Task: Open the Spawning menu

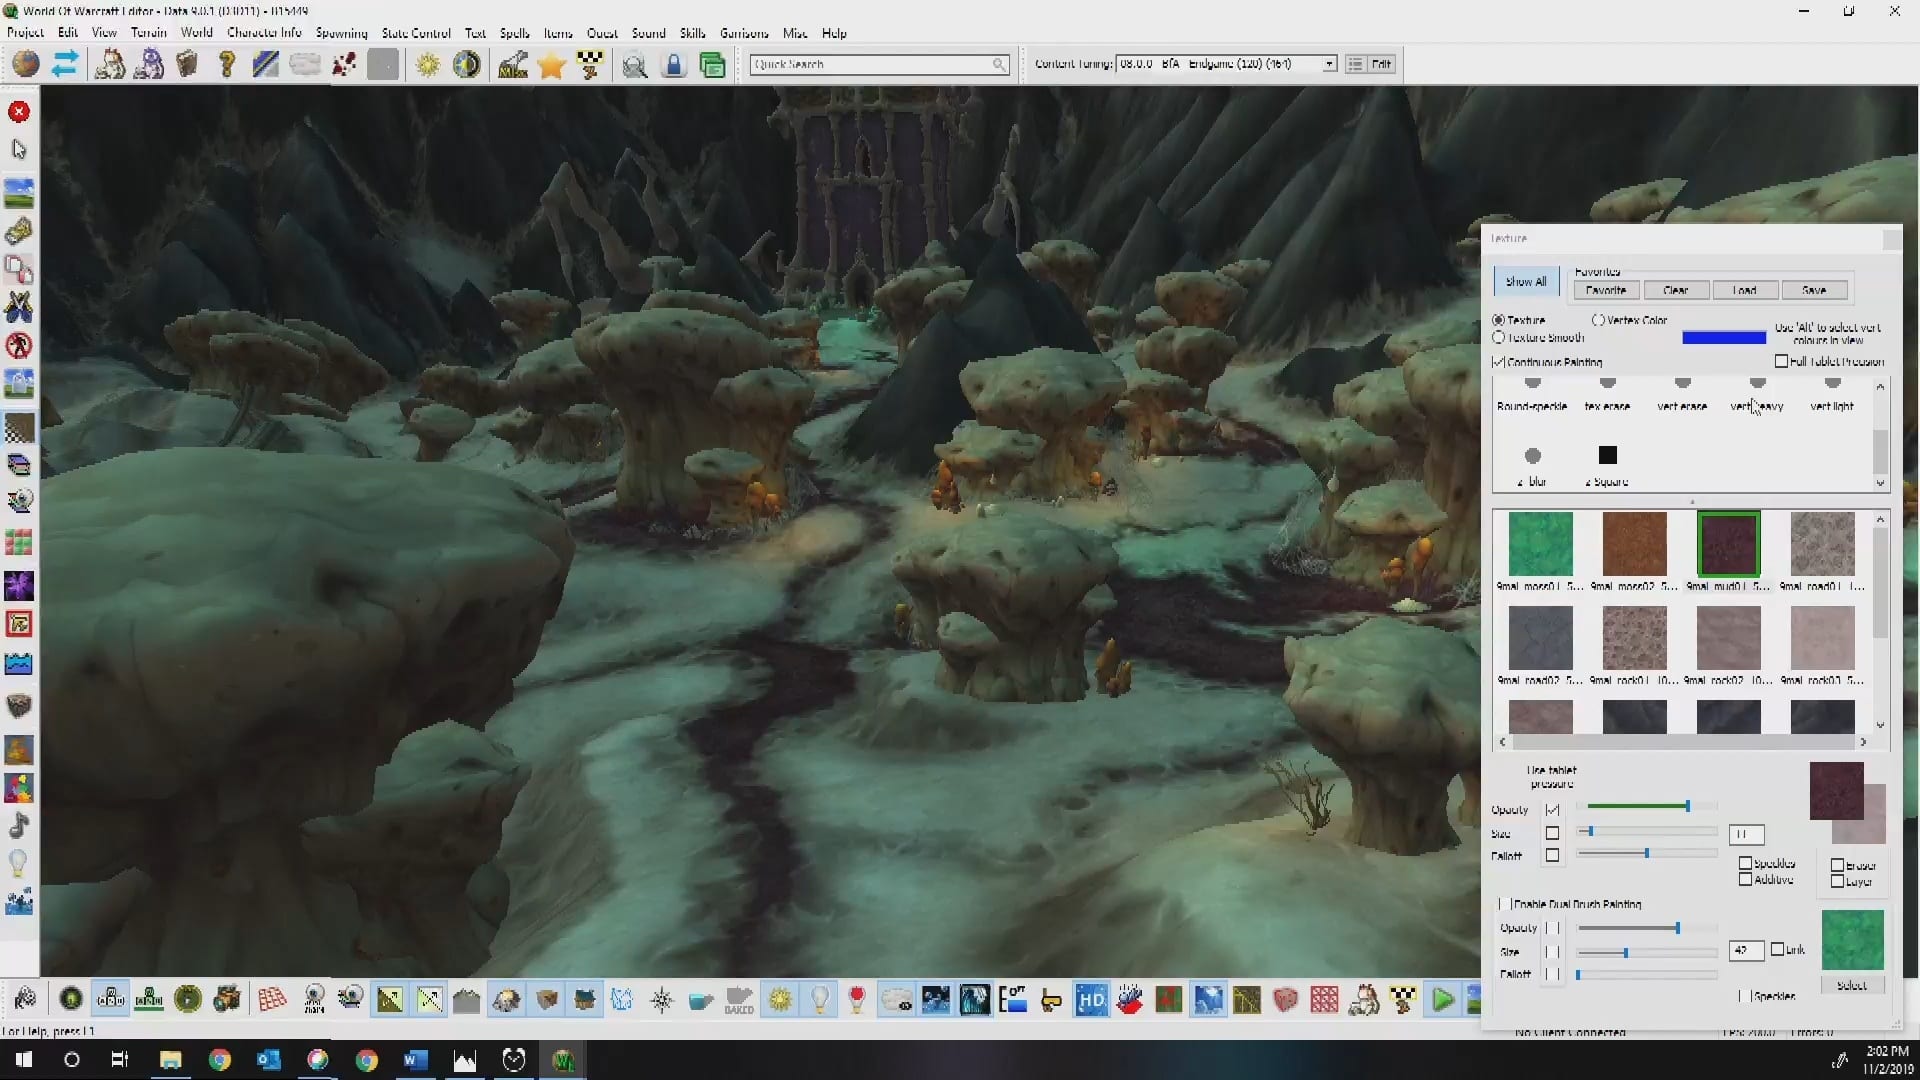Action: click(x=341, y=33)
